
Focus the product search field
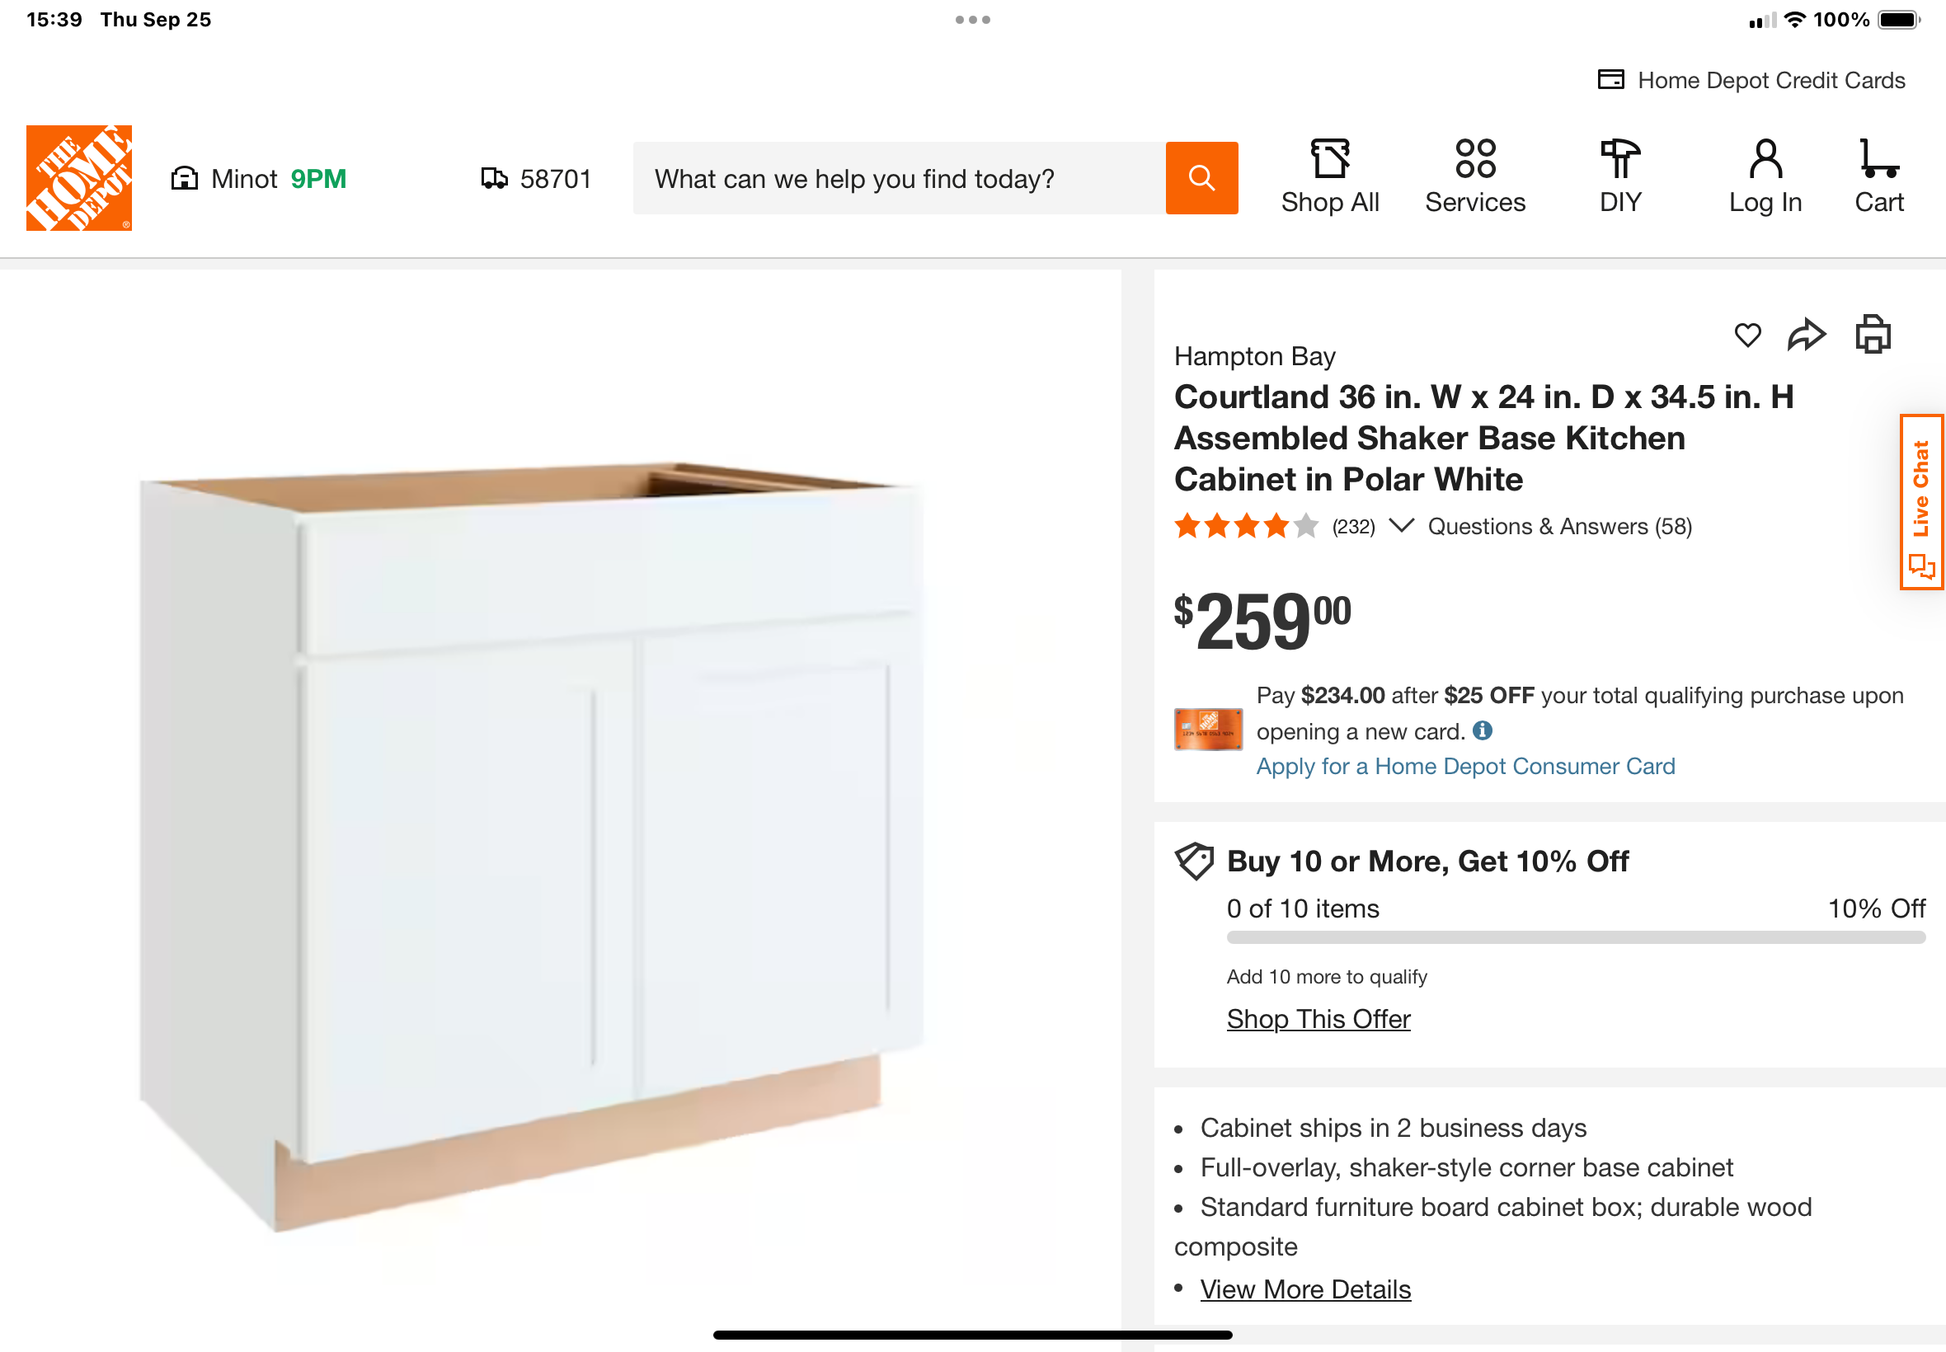[x=899, y=178]
